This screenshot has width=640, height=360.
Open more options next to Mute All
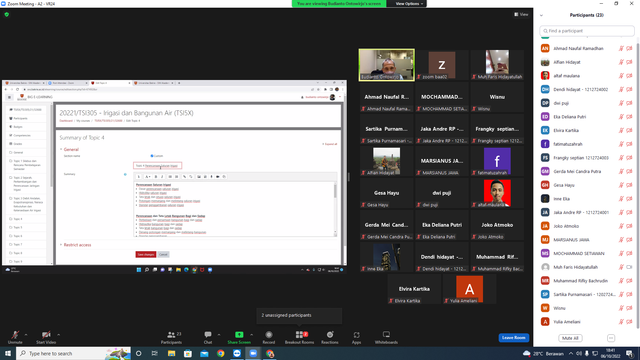tap(611, 338)
